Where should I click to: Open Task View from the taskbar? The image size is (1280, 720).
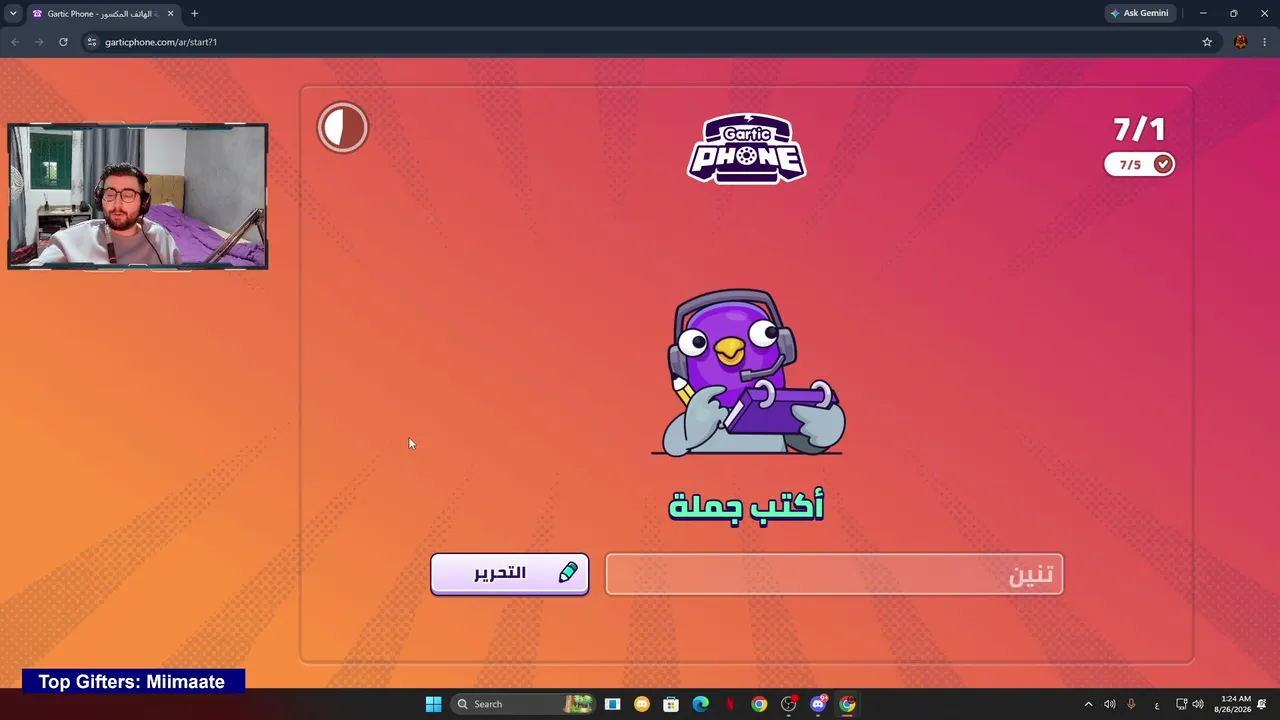click(x=612, y=704)
